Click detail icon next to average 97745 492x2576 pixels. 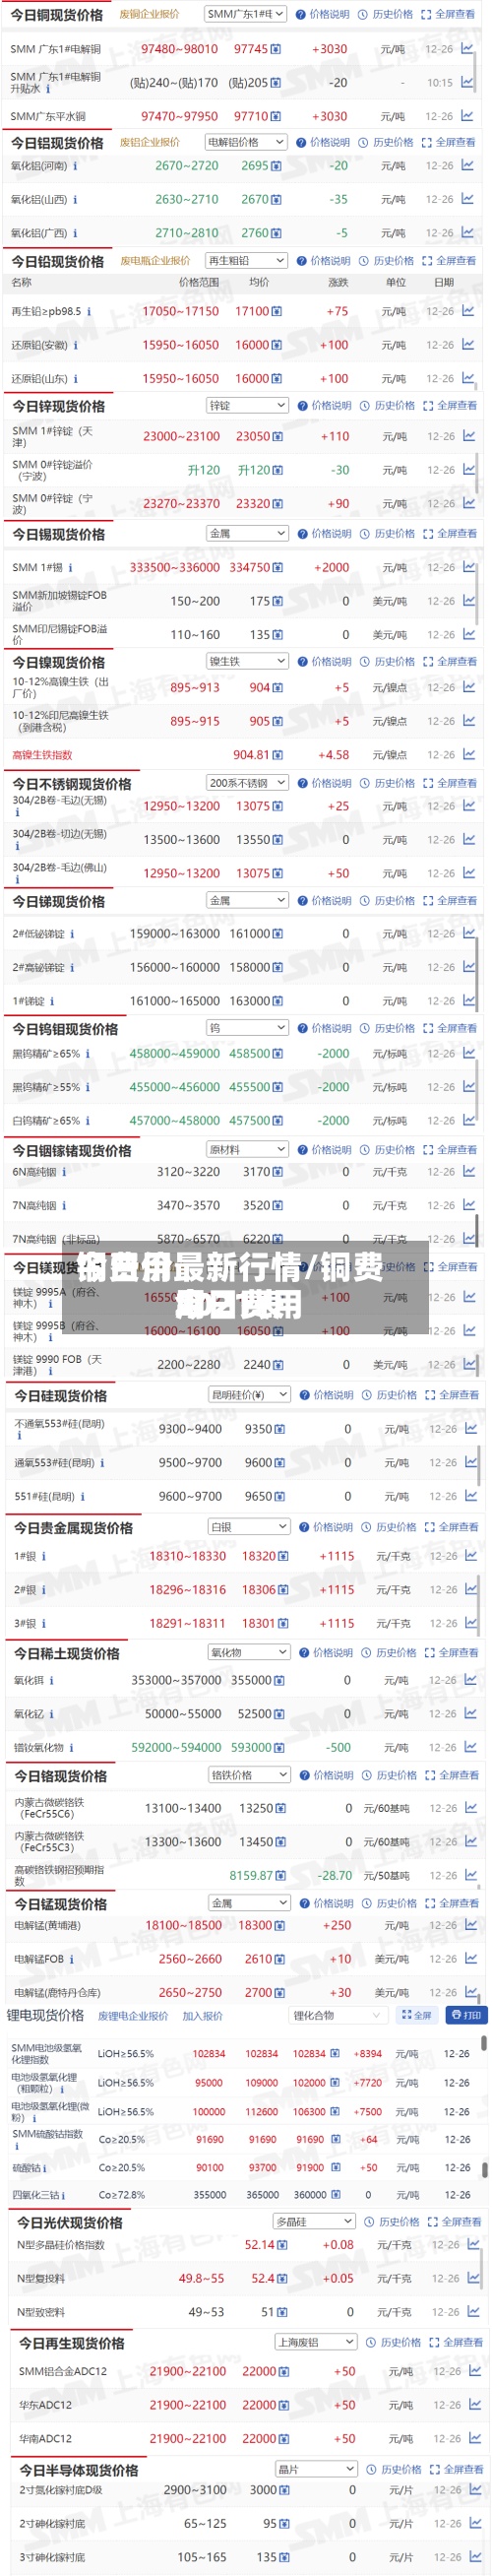[276, 49]
